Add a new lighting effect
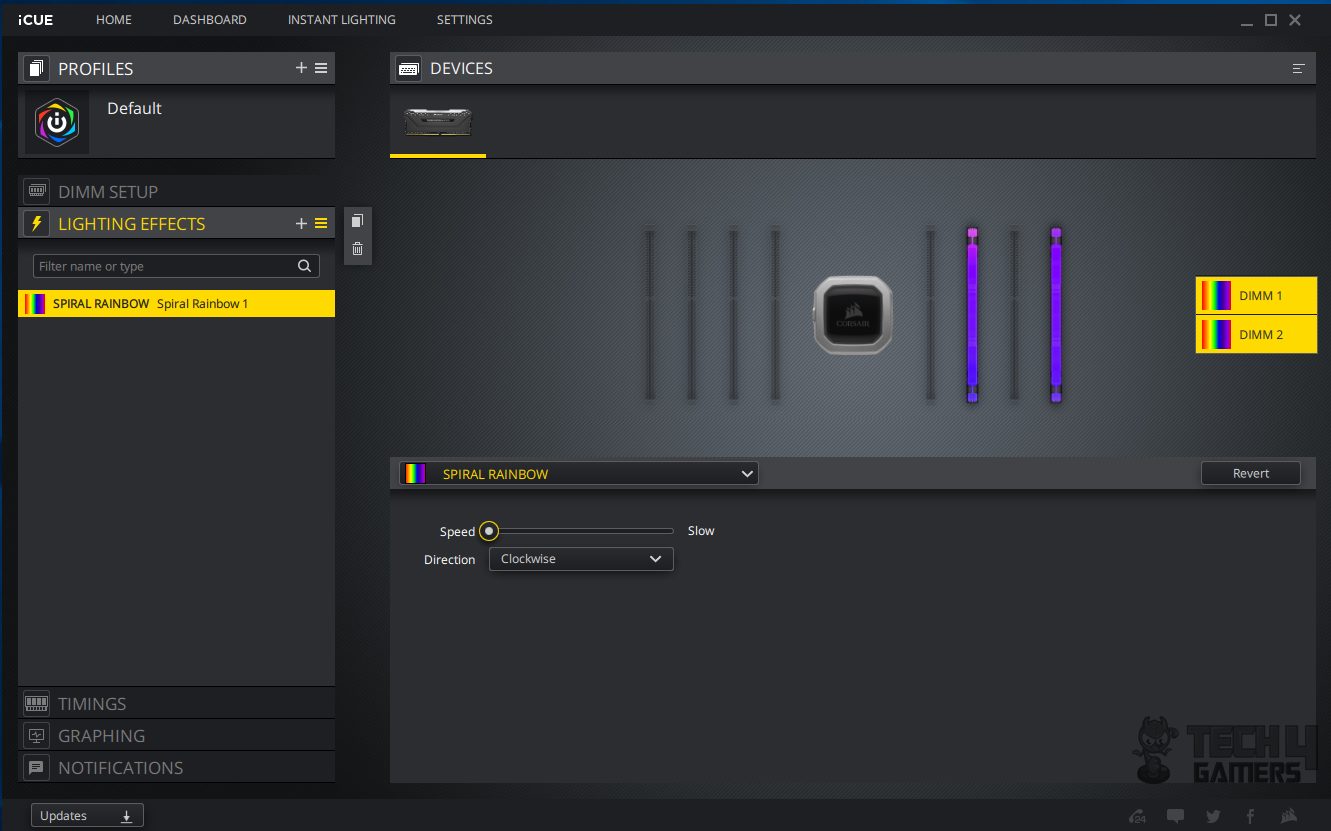Screen dimensions: 1331x831 301,224
